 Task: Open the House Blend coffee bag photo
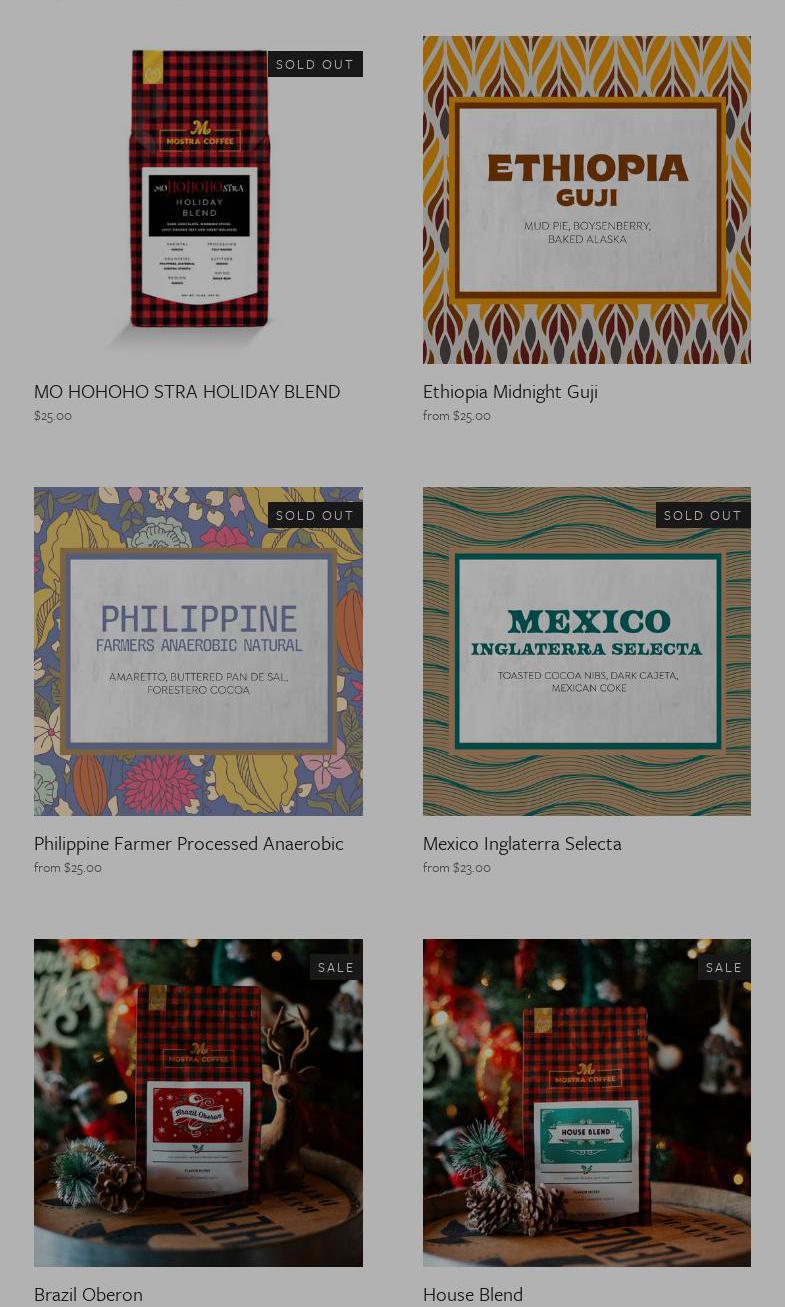tap(587, 1103)
